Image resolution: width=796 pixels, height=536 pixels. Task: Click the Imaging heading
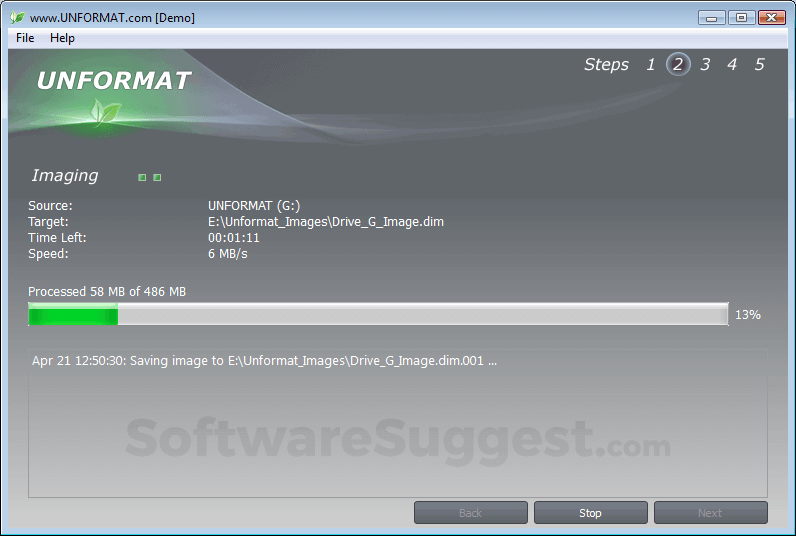pyautogui.click(x=65, y=176)
